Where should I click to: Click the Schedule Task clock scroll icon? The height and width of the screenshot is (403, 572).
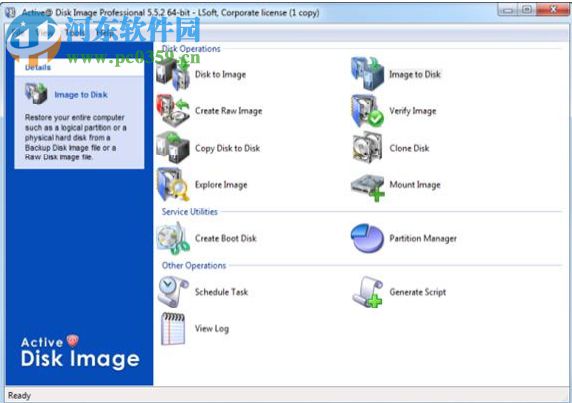(x=173, y=292)
